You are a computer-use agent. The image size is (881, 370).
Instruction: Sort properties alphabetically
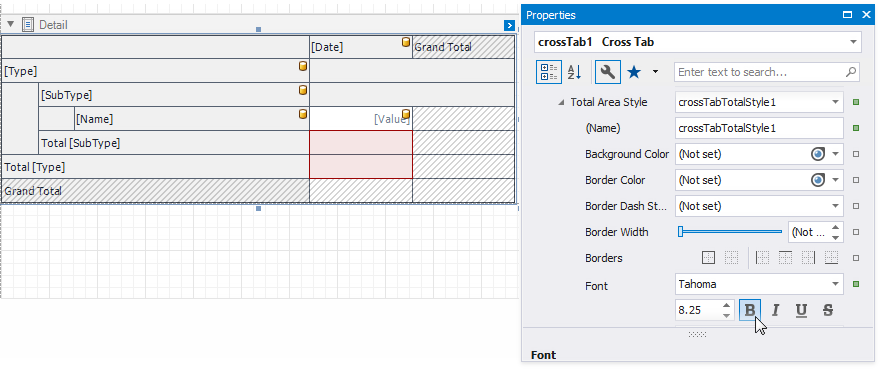coord(574,72)
